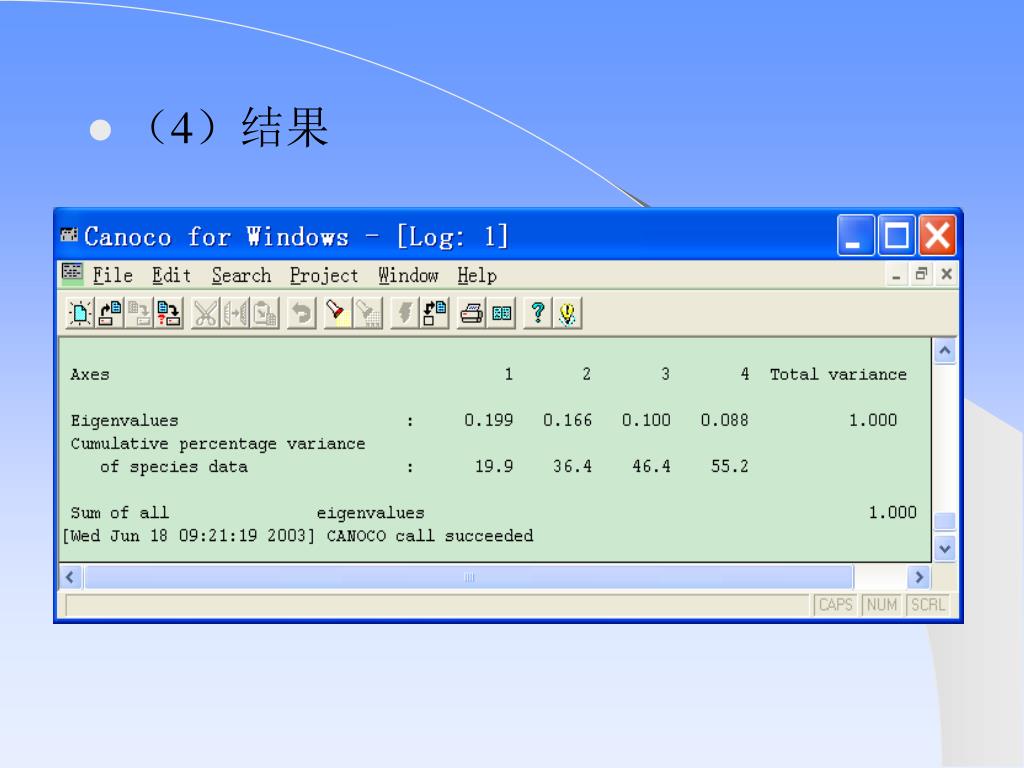1024x768 pixels.
Task: Click the vertical scrollbar thumb
Action: coord(944,521)
